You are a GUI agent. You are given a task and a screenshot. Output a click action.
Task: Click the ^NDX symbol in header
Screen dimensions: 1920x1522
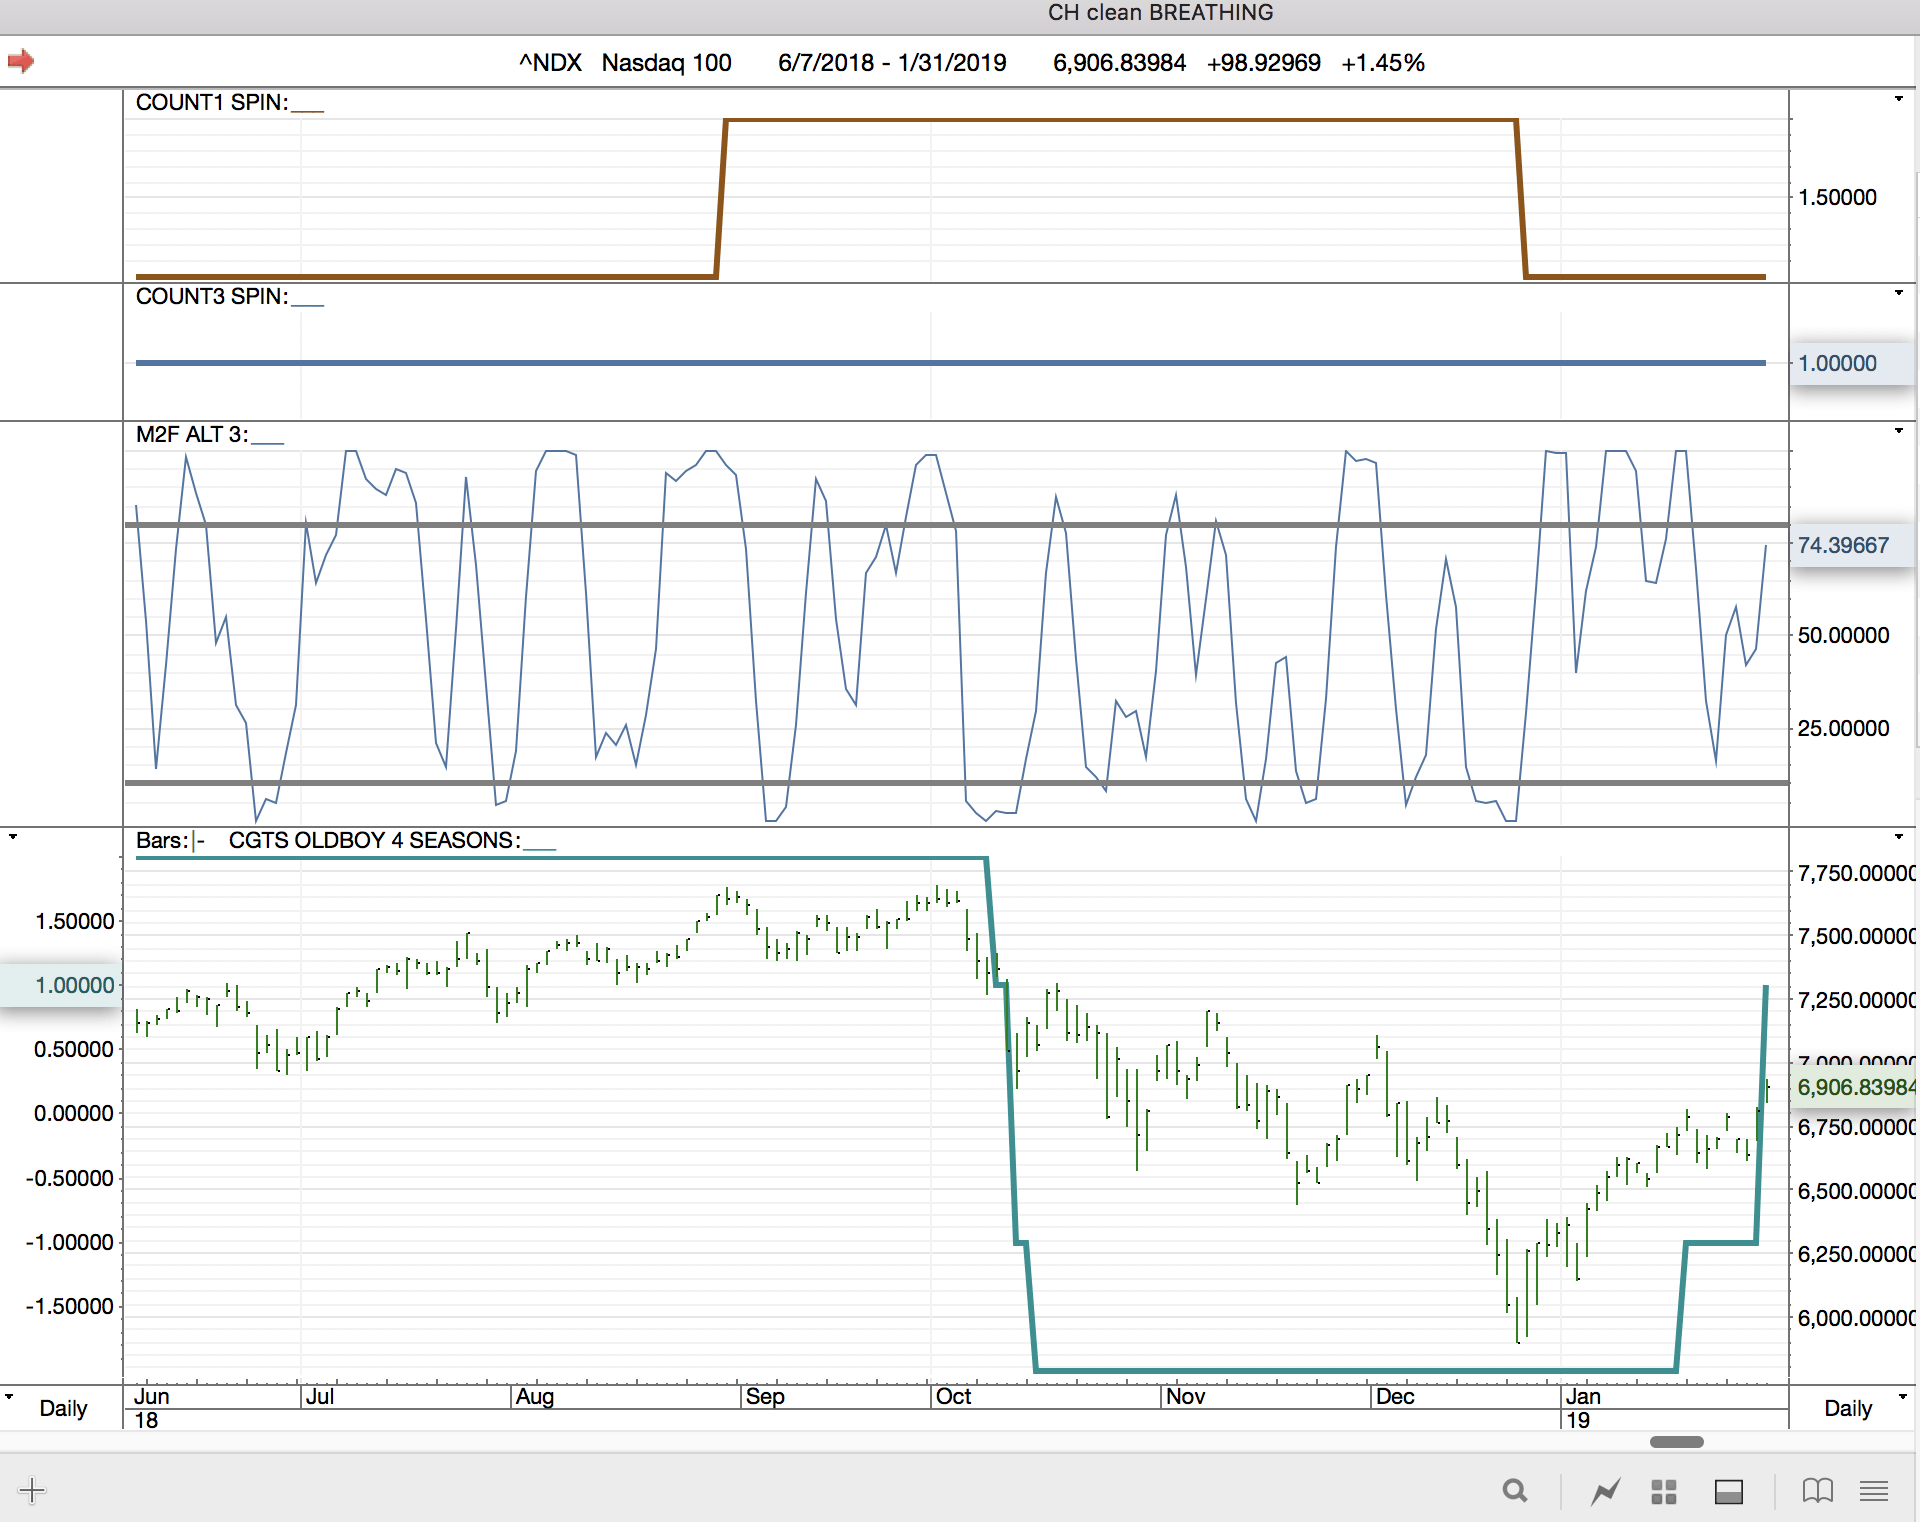[x=550, y=63]
